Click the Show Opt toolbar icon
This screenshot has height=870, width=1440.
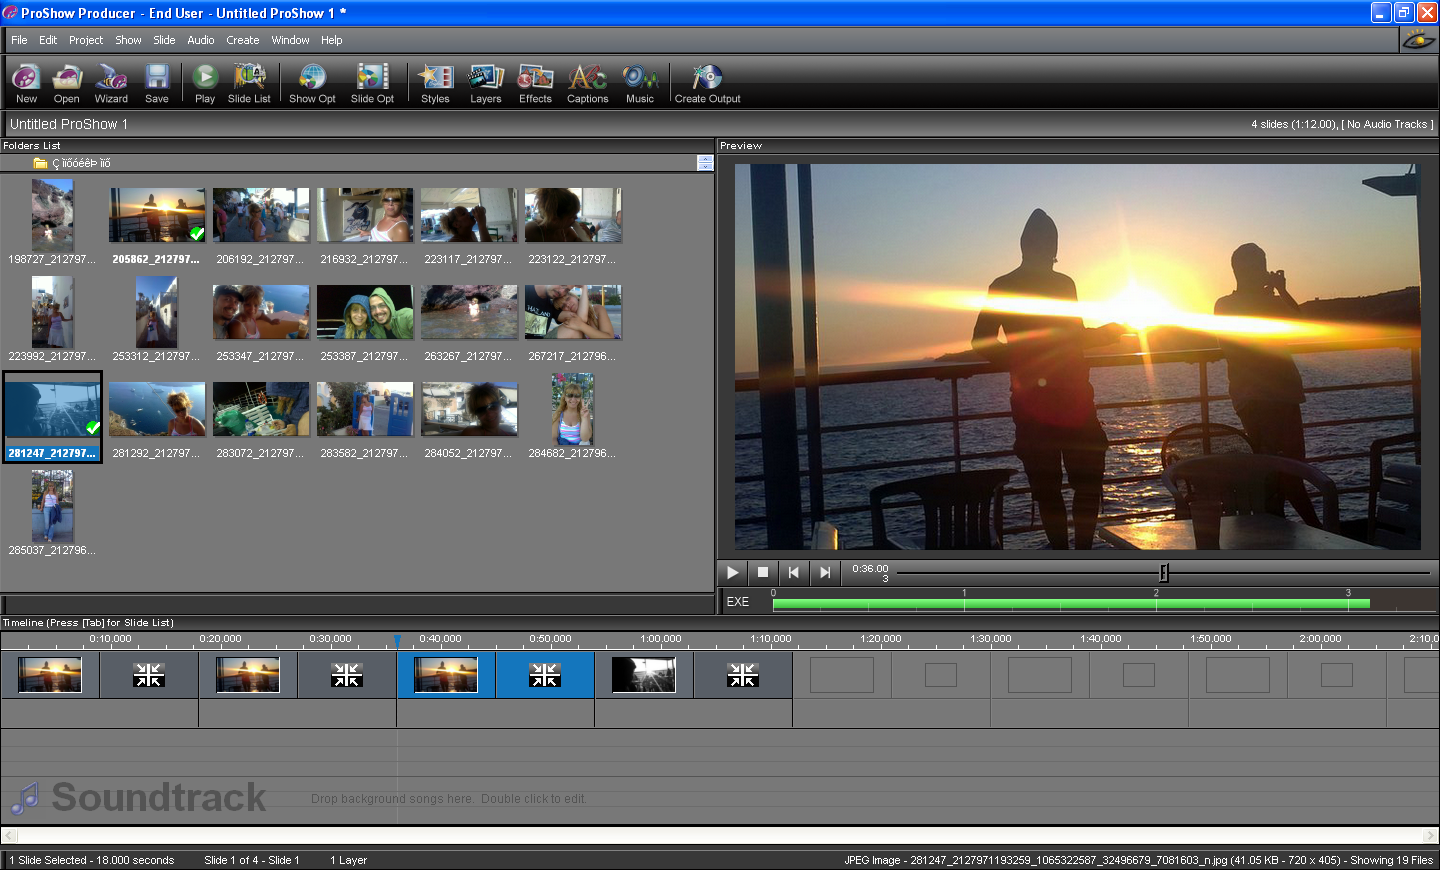(312, 84)
